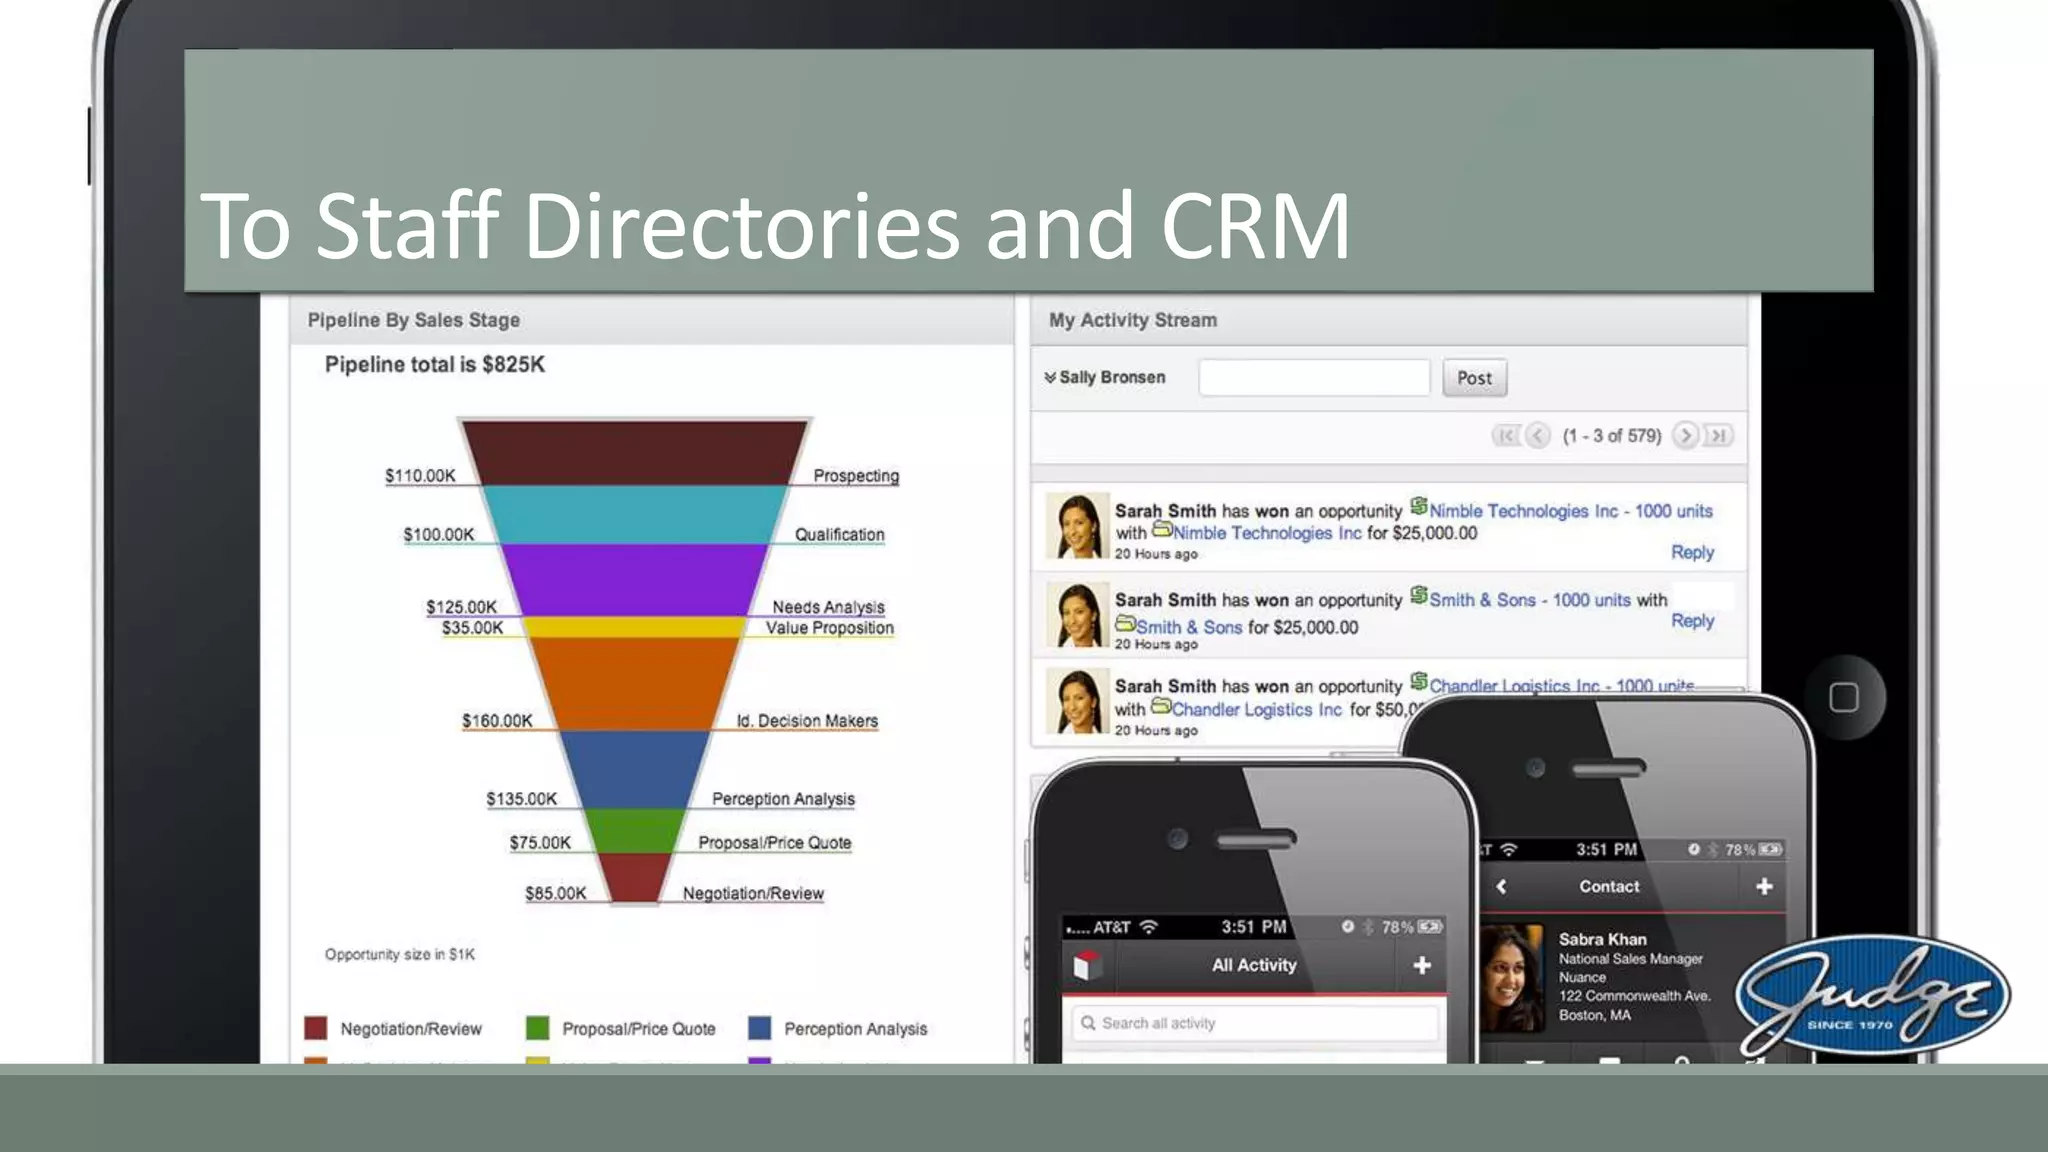Tap the plus icon in All Activity phone
The height and width of the screenshot is (1152, 2048).
pos(1422,965)
